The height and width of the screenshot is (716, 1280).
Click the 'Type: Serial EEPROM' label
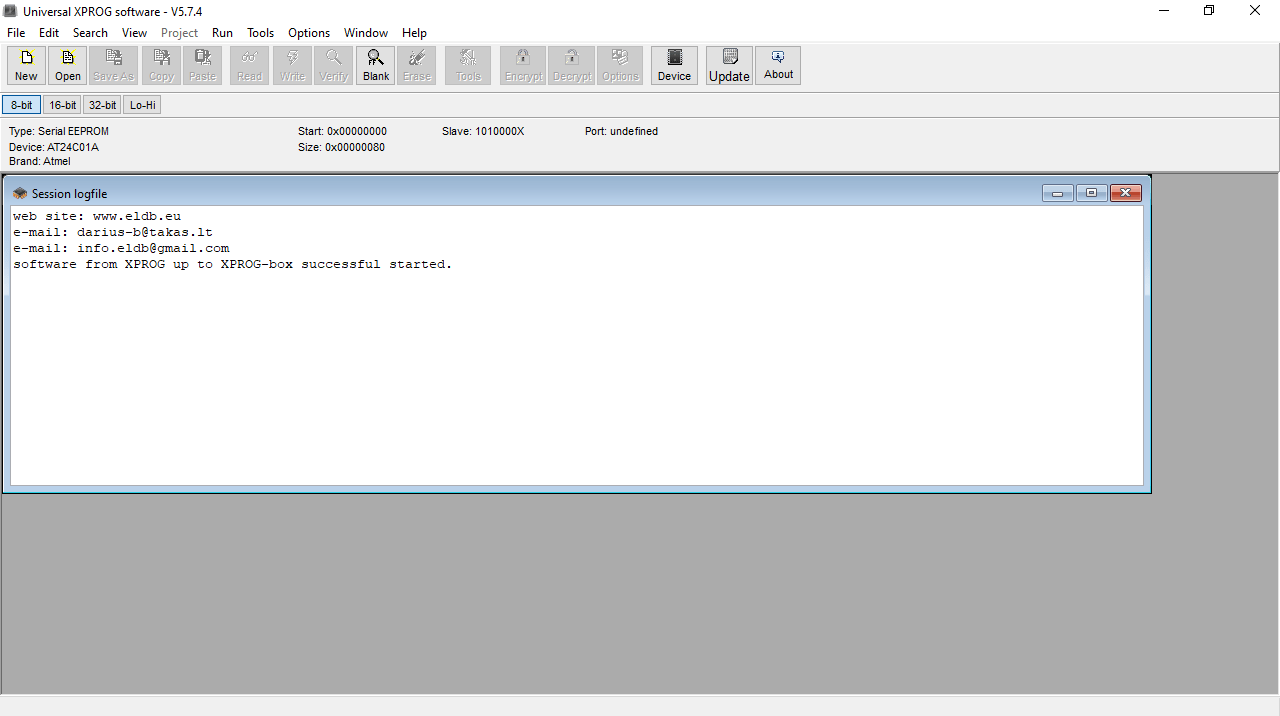tap(59, 131)
